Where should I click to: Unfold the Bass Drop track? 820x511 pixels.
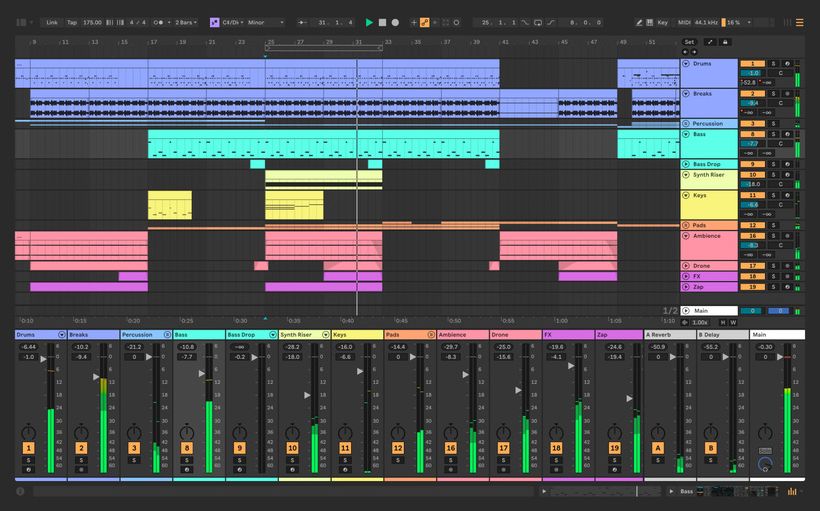pos(686,164)
